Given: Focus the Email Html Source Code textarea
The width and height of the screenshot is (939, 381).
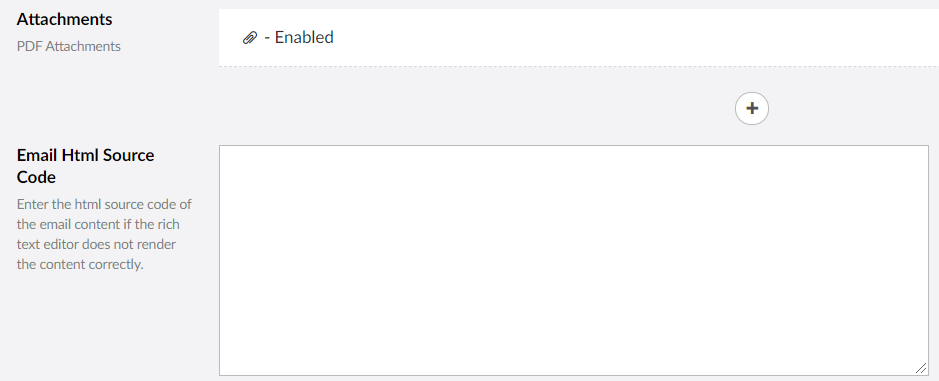Looking at the screenshot, I should (574, 261).
